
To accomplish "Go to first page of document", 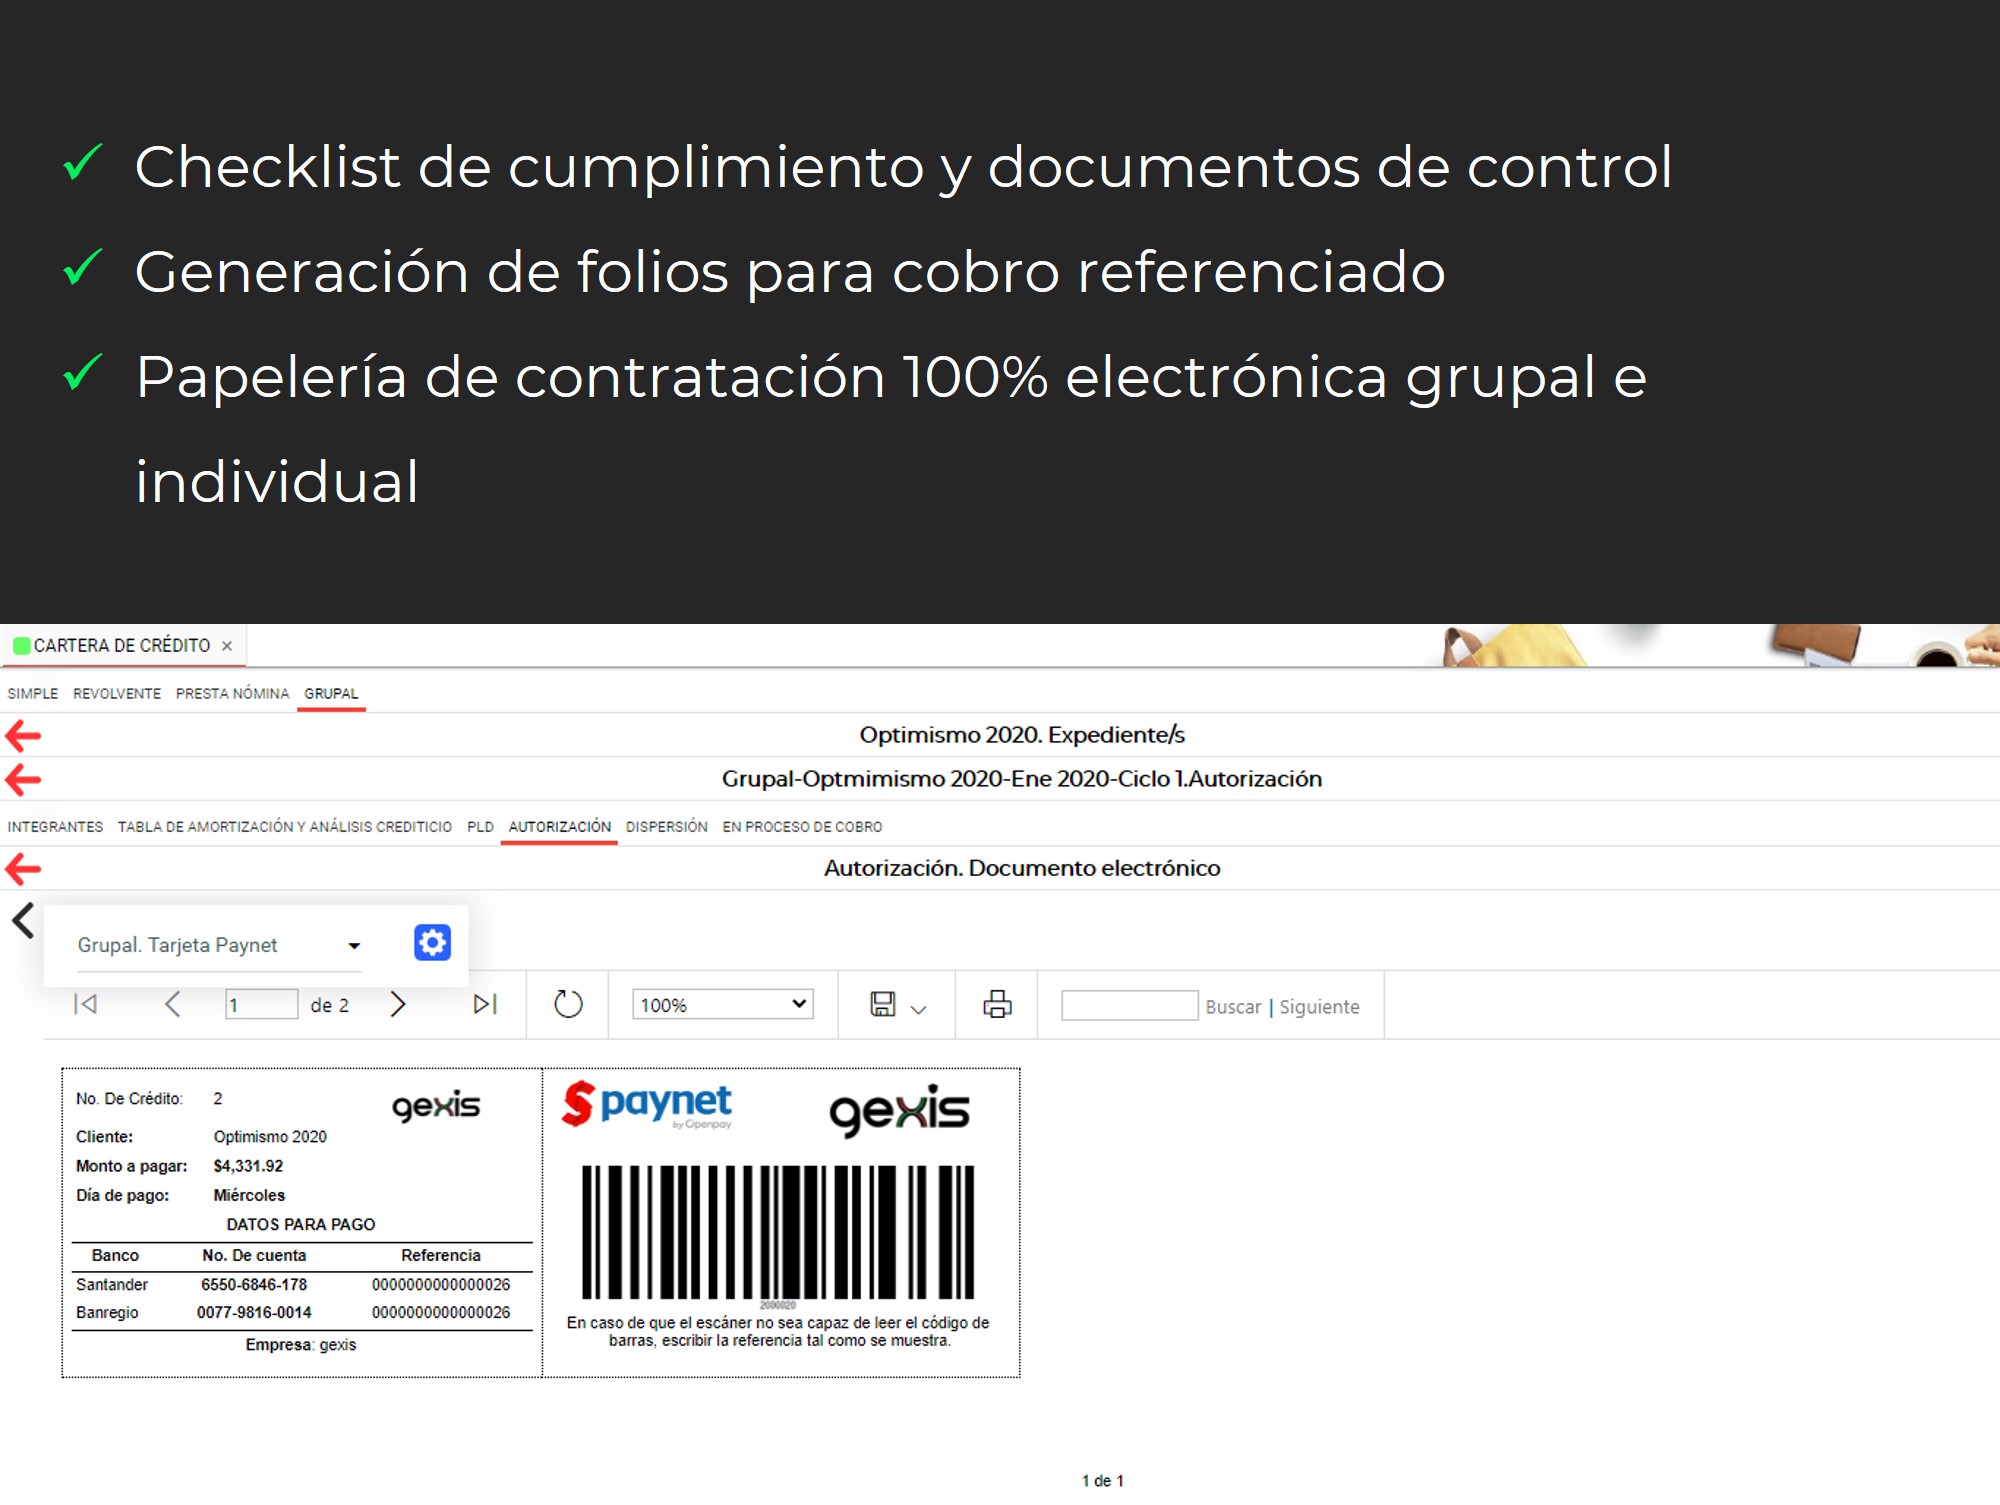I will pyautogui.click(x=86, y=1004).
